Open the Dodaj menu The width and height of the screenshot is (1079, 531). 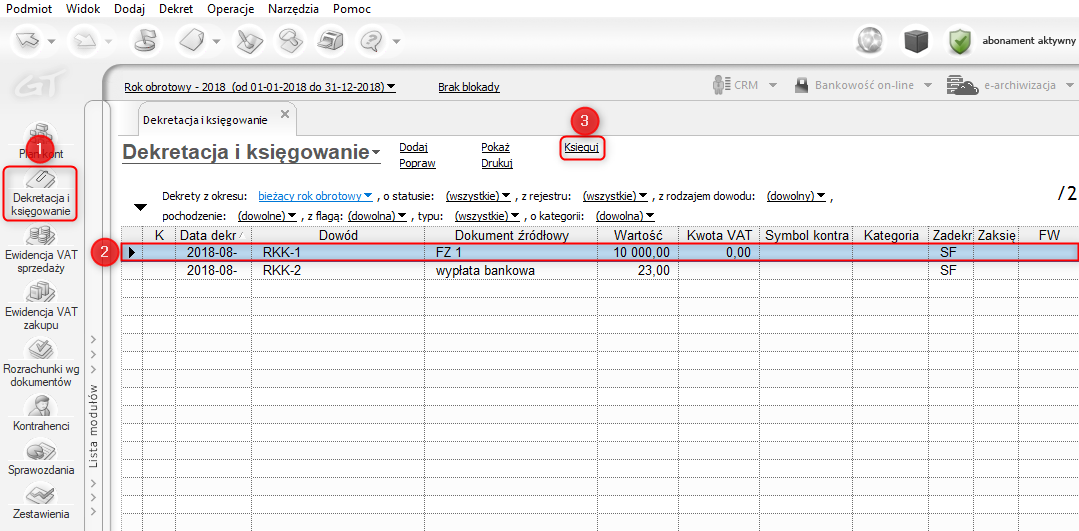[128, 9]
